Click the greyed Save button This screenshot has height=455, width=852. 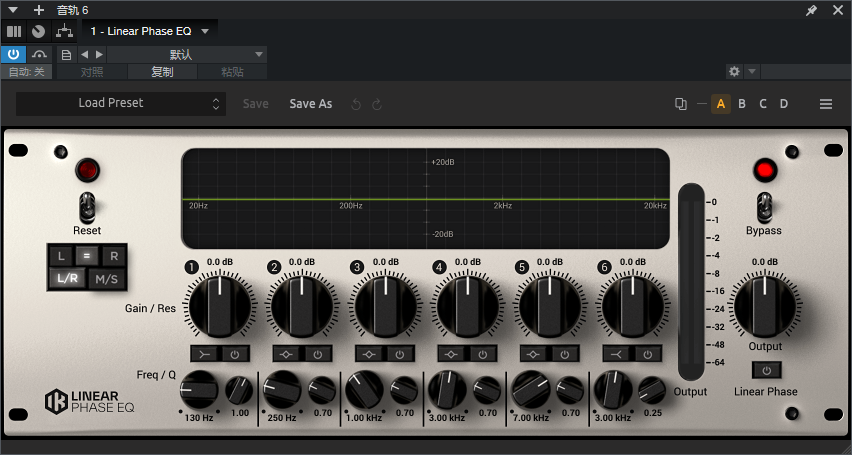point(255,104)
